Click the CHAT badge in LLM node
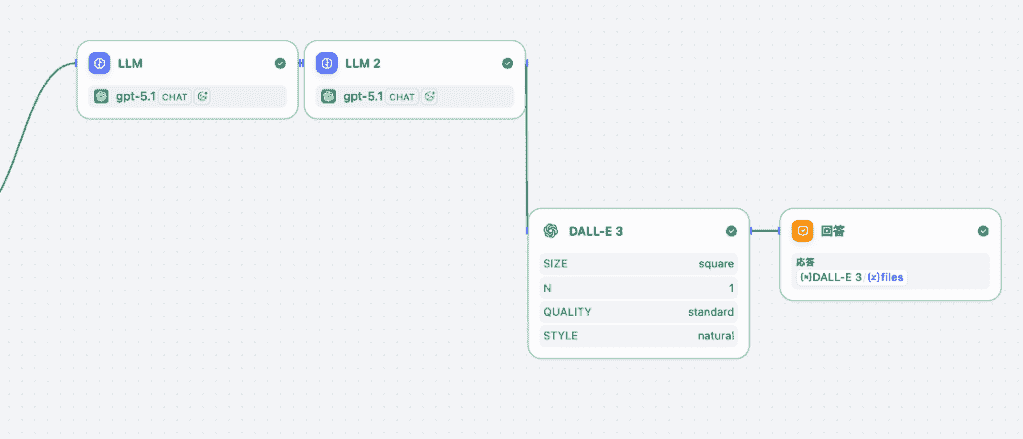 pos(175,97)
